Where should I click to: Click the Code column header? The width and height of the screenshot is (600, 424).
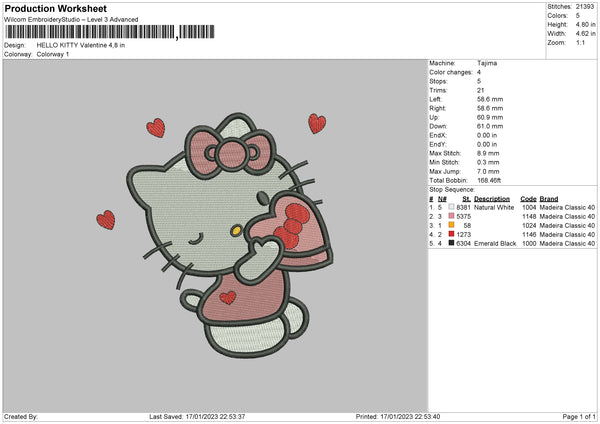click(x=529, y=198)
